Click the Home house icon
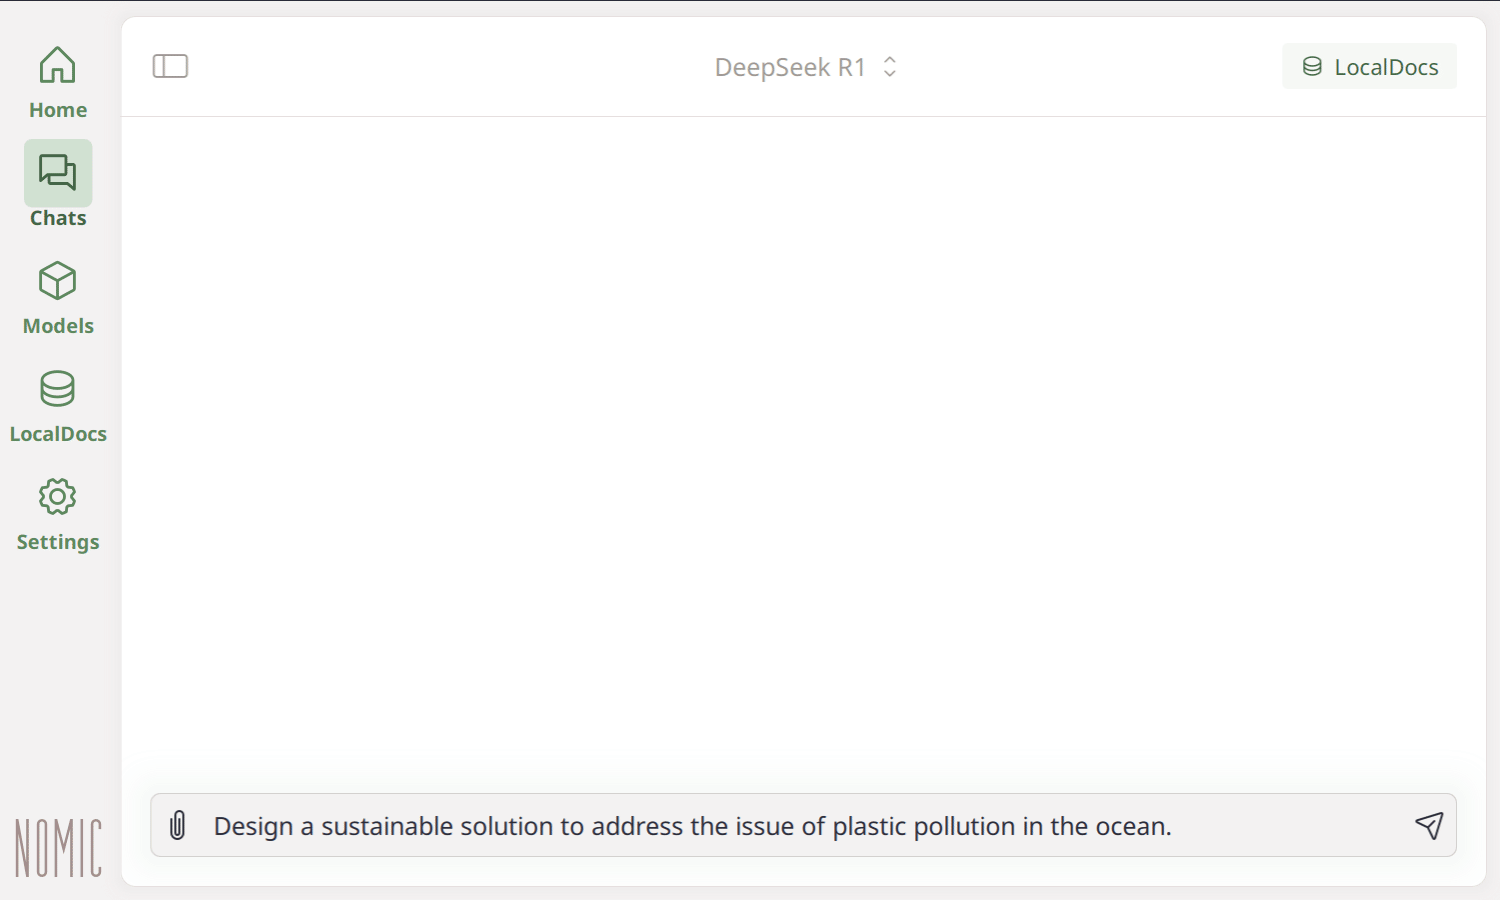This screenshot has width=1500, height=900. point(57,66)
